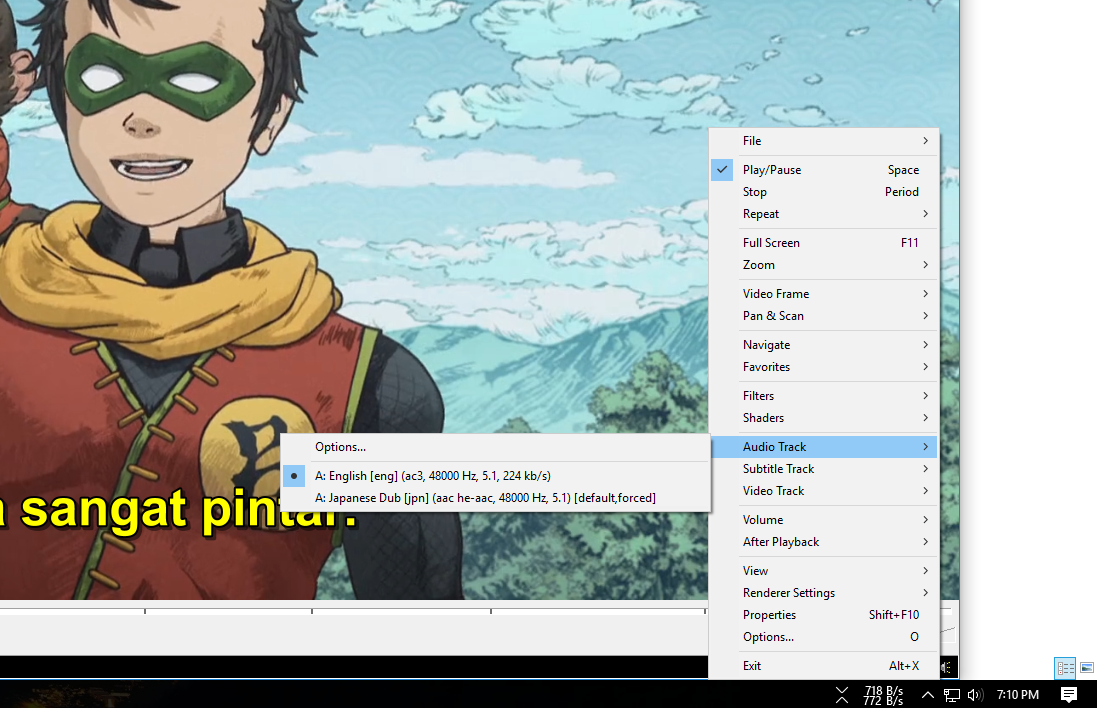Open Options in the Audio Track submenu
Image resolution: width=1097 pixels, height=708 pixels.
coord(495,447)
